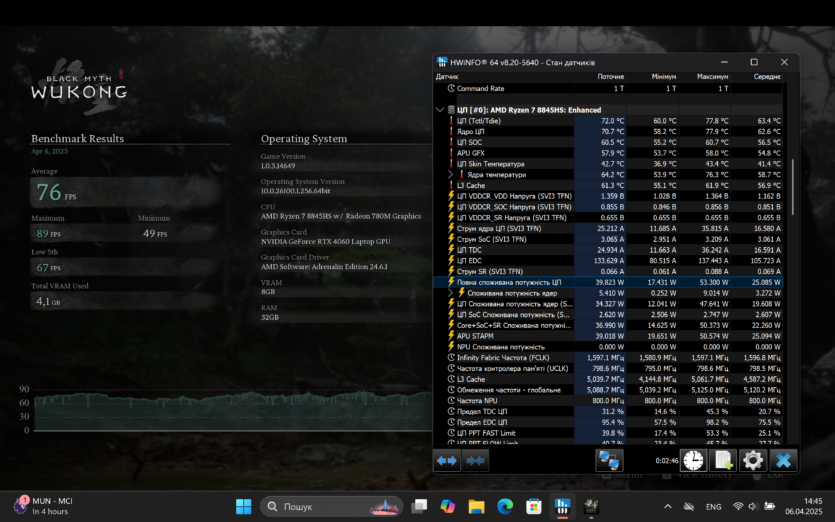This screenshot has height=522, width=835.
Task: Close sensors with the blue X button
Action: pos(783,460)
